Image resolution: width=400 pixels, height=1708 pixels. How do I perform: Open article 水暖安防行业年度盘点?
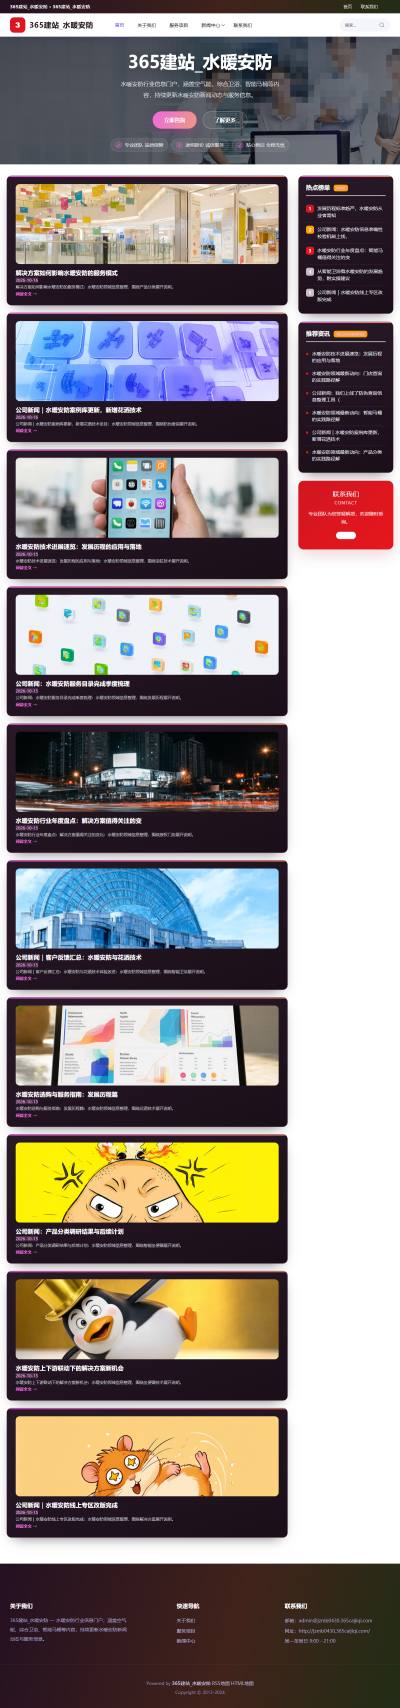(x=78, y=821)
